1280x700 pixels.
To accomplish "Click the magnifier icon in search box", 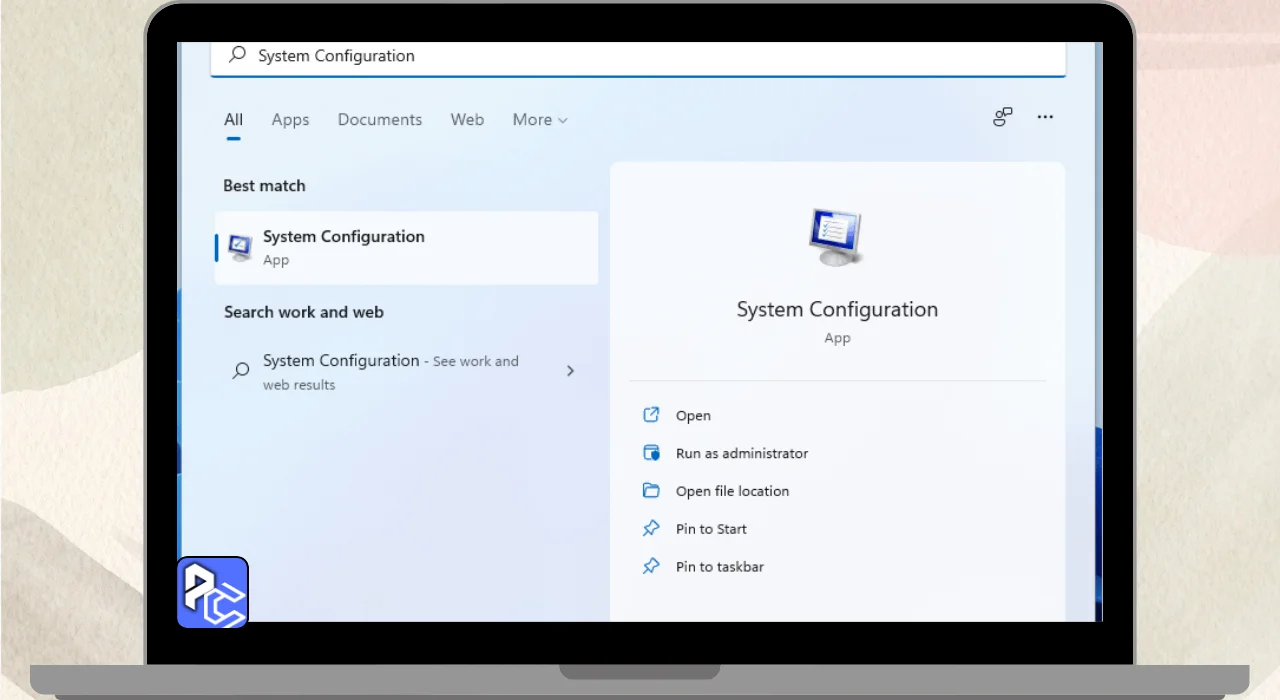I will pos(237,55).
